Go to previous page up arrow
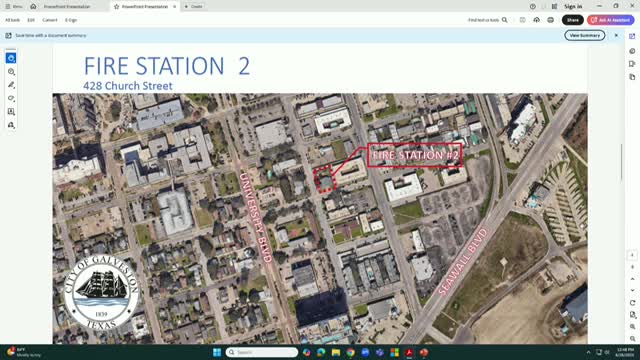640x360 pixels. click(x=632, y=279)
